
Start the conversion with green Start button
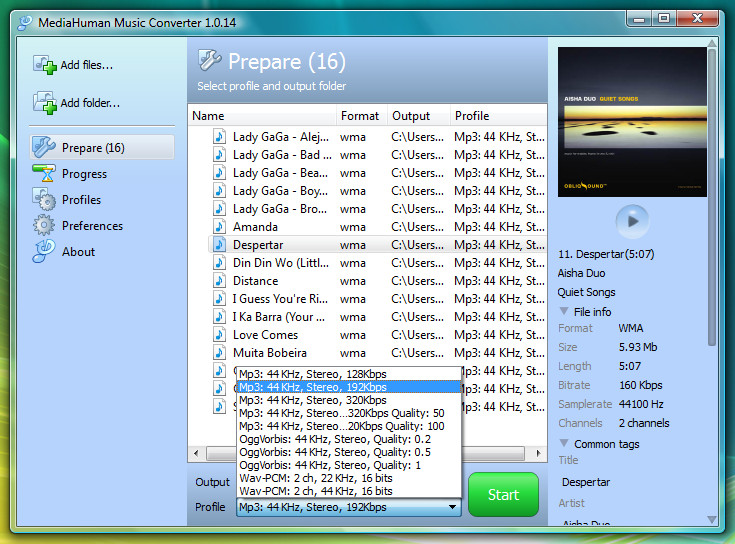503,494
